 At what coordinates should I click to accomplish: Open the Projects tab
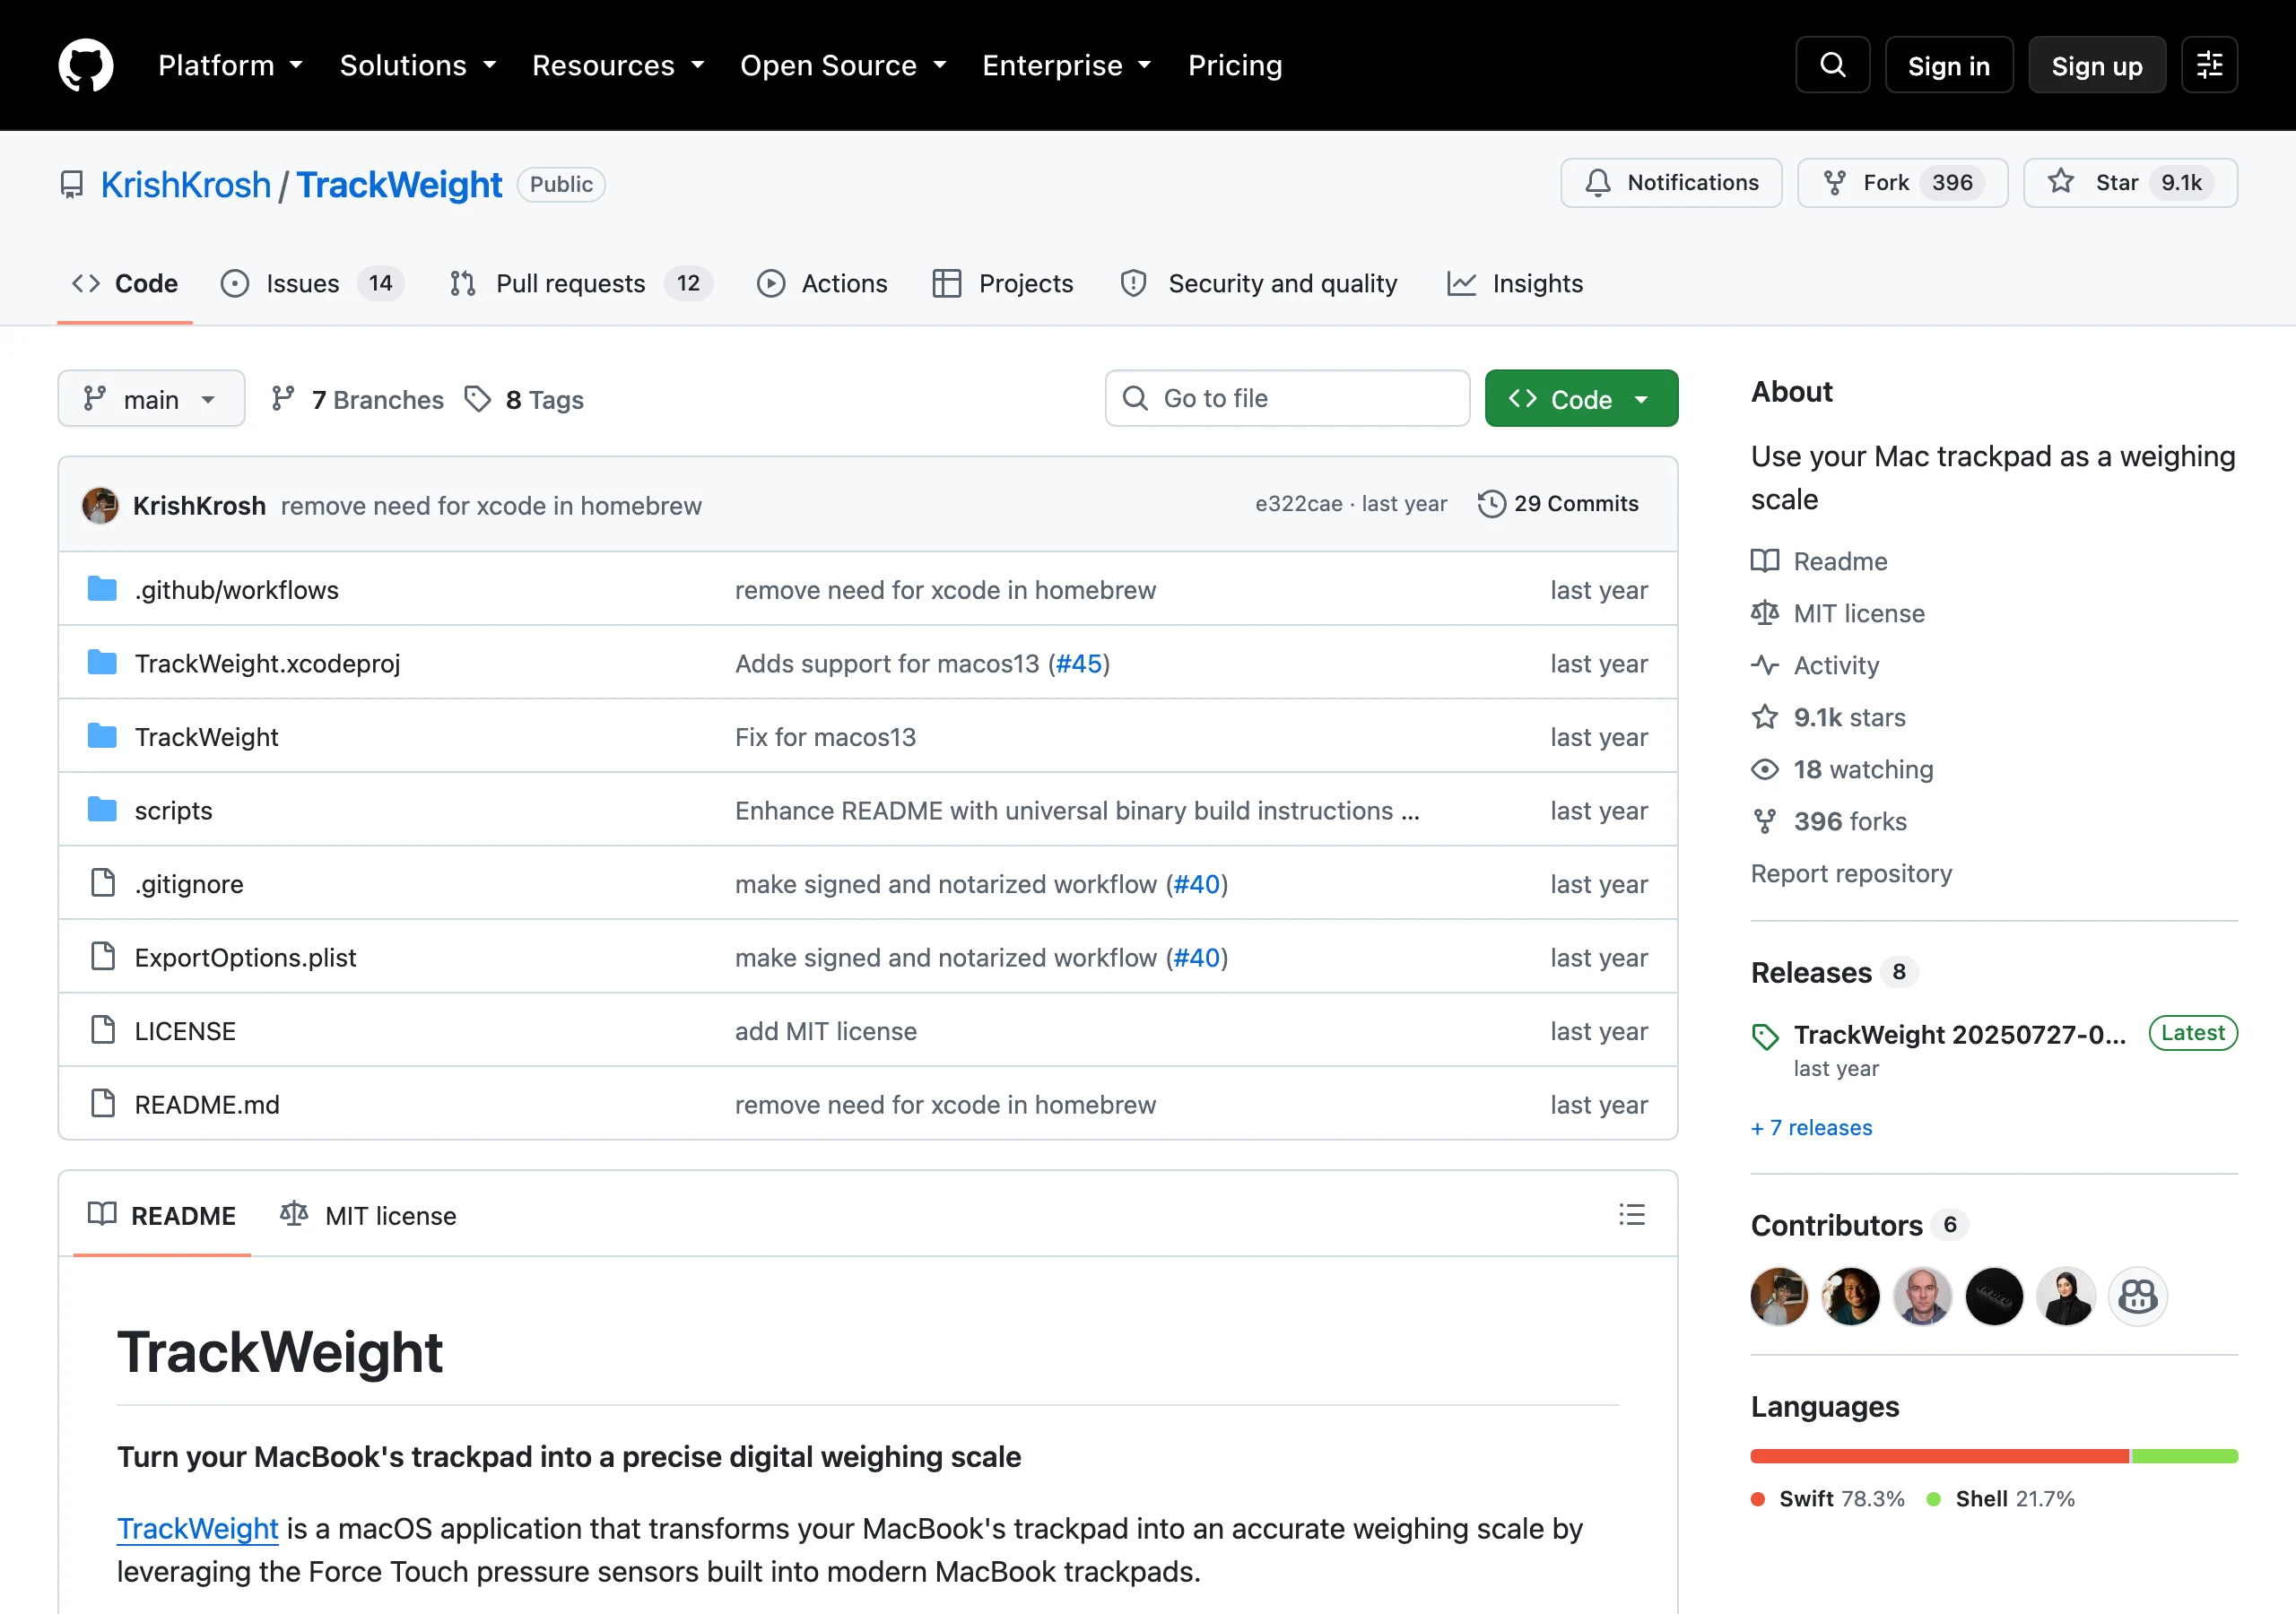(1002, 283)
